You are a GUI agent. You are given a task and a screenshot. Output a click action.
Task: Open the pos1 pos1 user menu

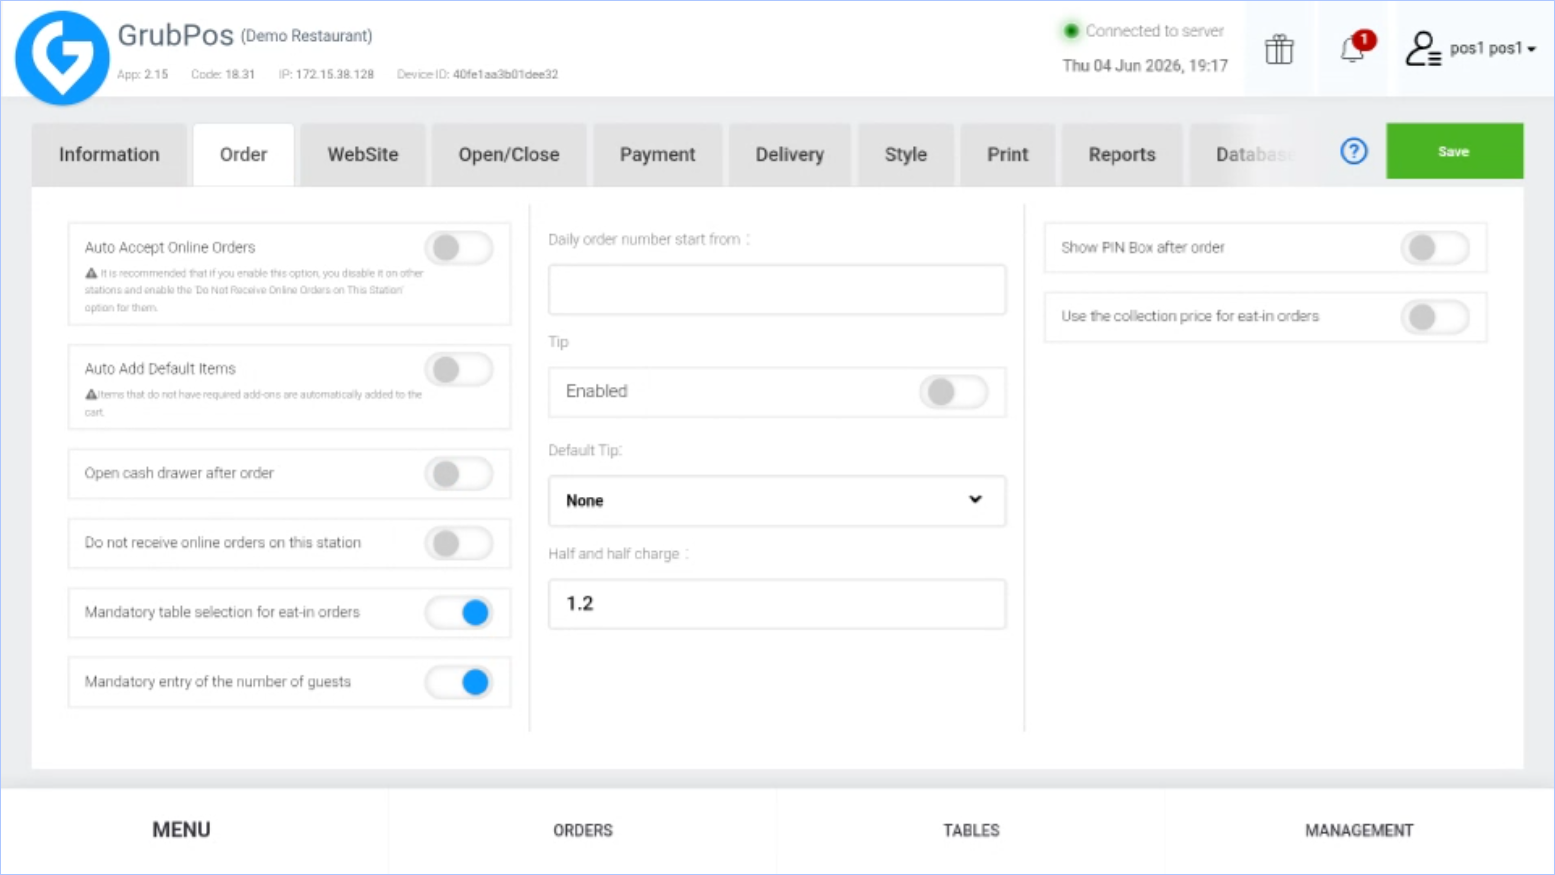1492,48
